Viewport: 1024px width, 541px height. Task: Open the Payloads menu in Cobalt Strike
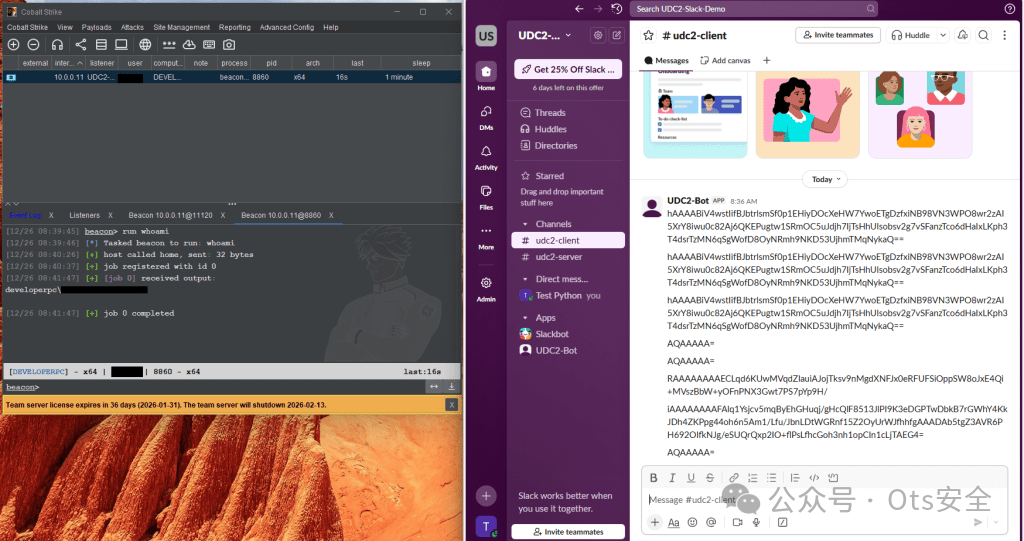[97, 27]
